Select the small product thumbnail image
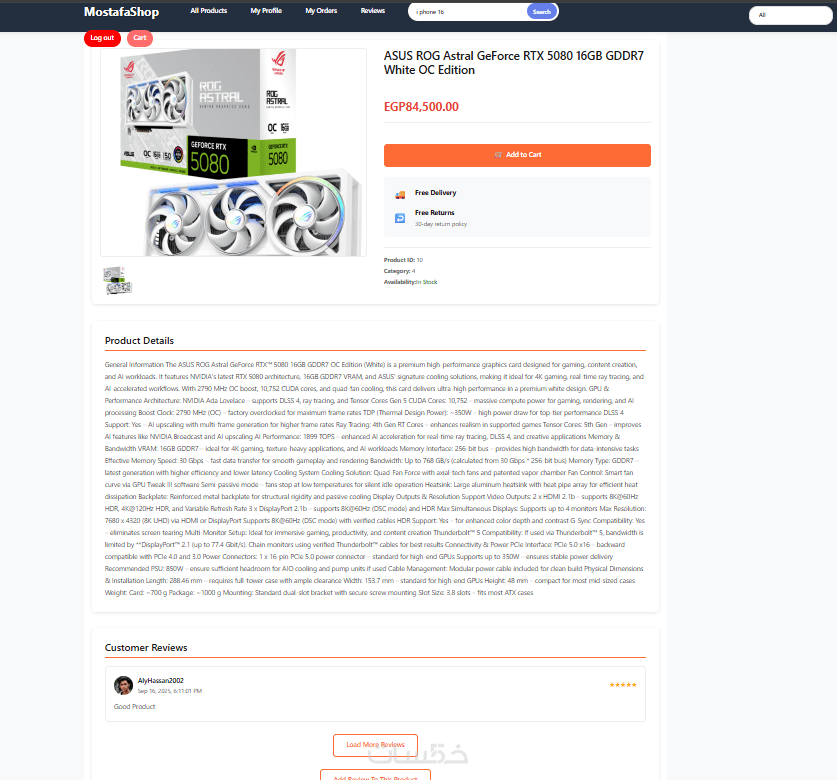837x780 pixels. pyautogui.click(x=117, y=281)
